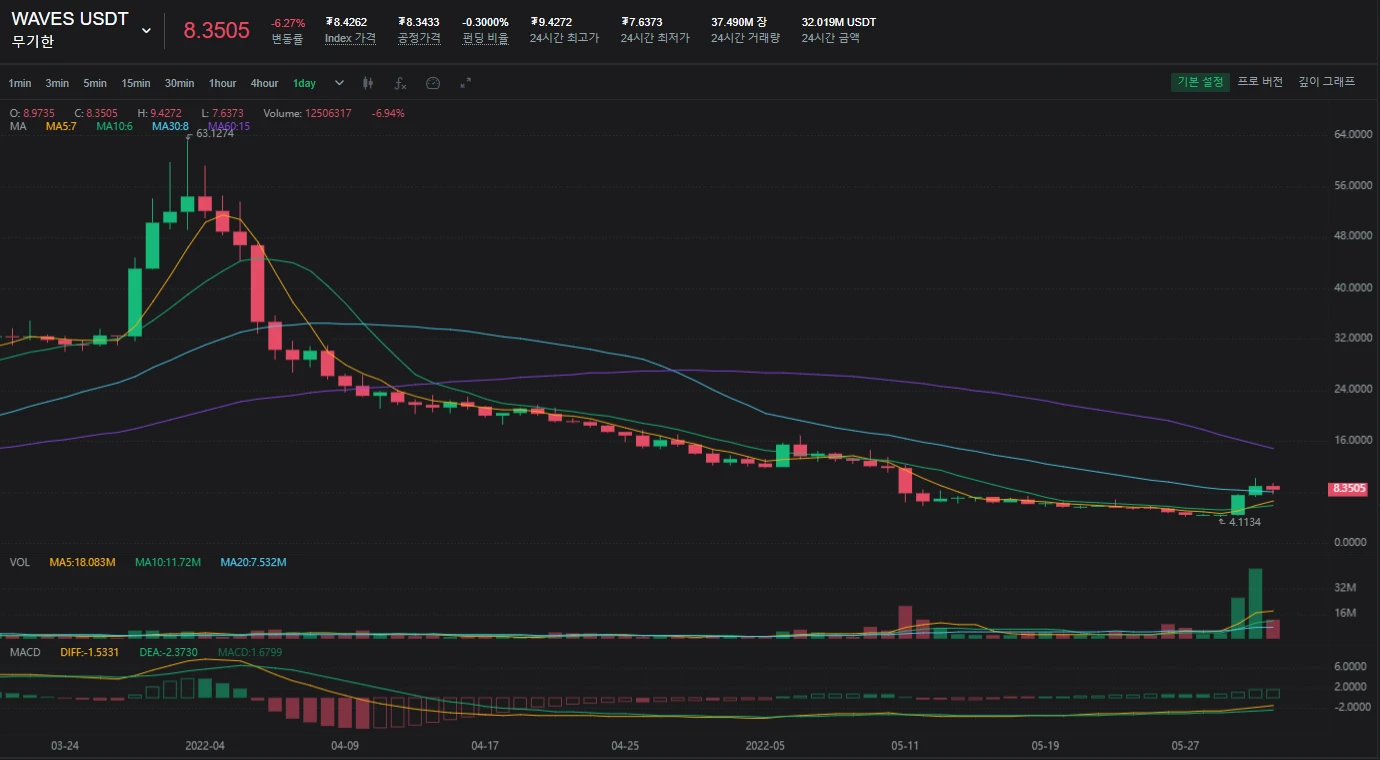The width and height of the screenshot is (1380, 760).
Task: Click the current price tag 8.3505 on axis
Action: pyautogui.click(x=1349, y=489)
